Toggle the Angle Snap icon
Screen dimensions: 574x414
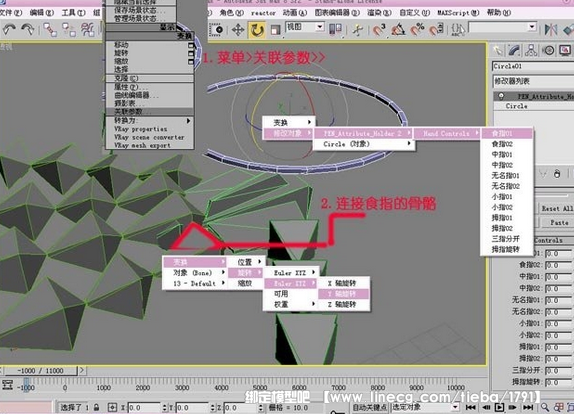tap(398, 30)
